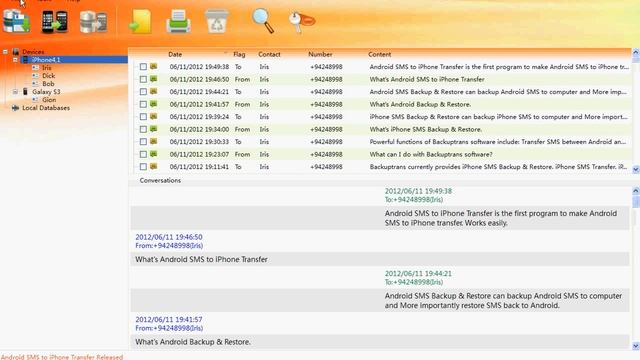Collapse the Galaxy S3 tree node
Viewport: 640px width, 360px height.
(x=16, y=92)
